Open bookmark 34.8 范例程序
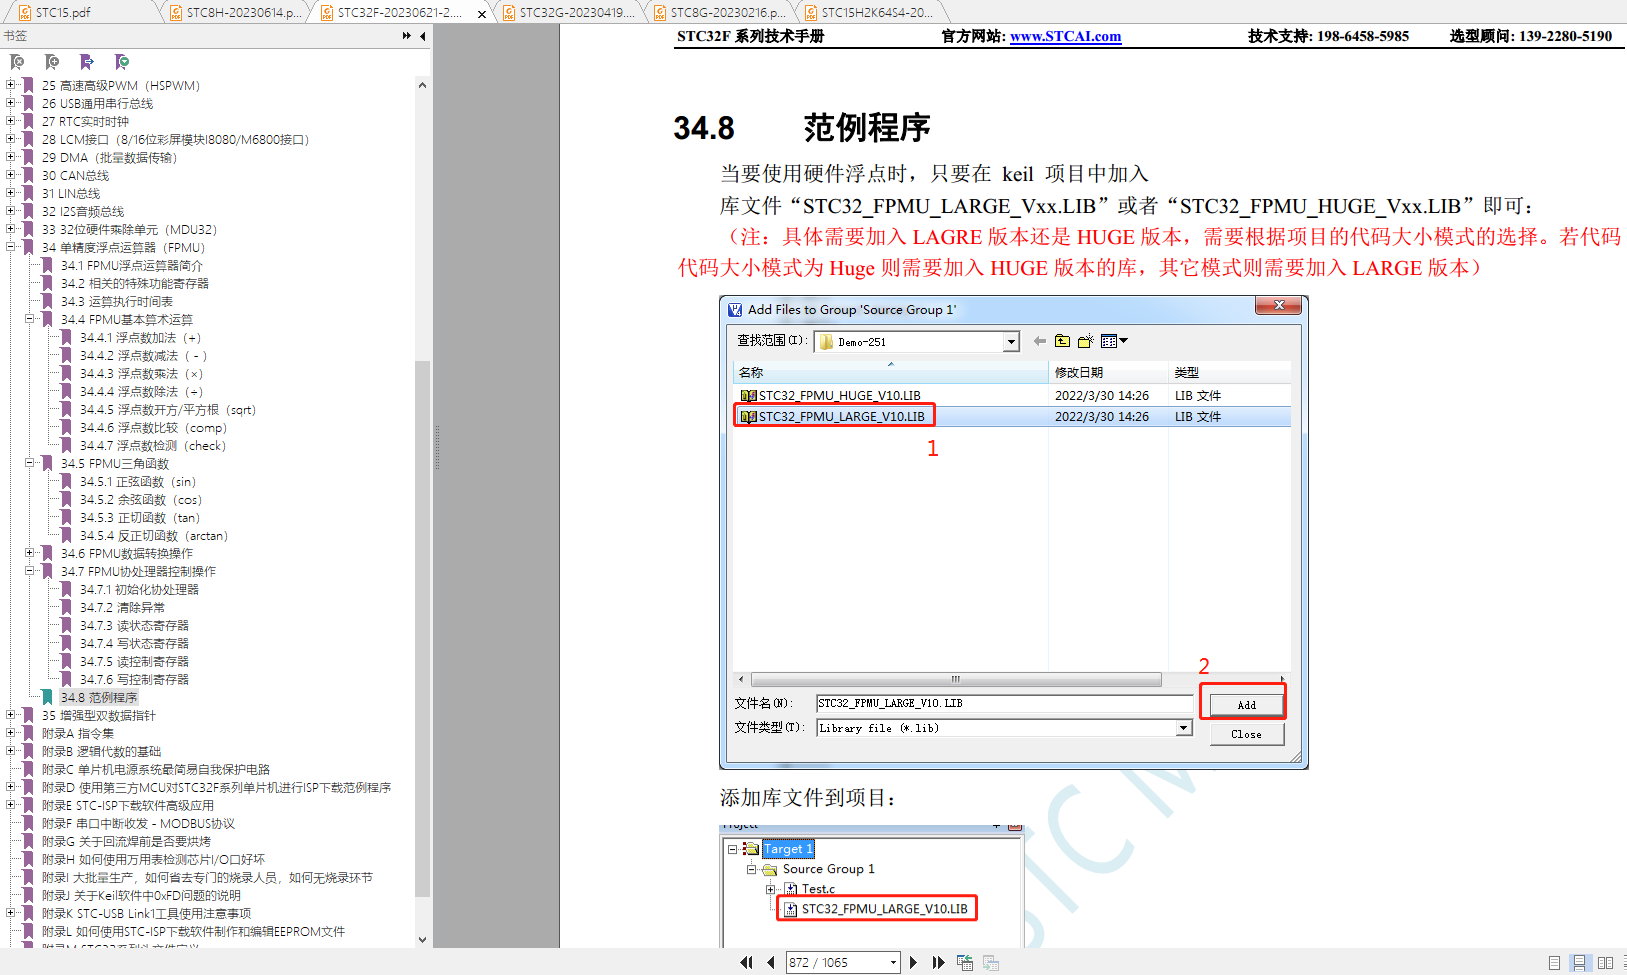The height and width of the screenshot is (975, 1627). click(x=99, y=697)
